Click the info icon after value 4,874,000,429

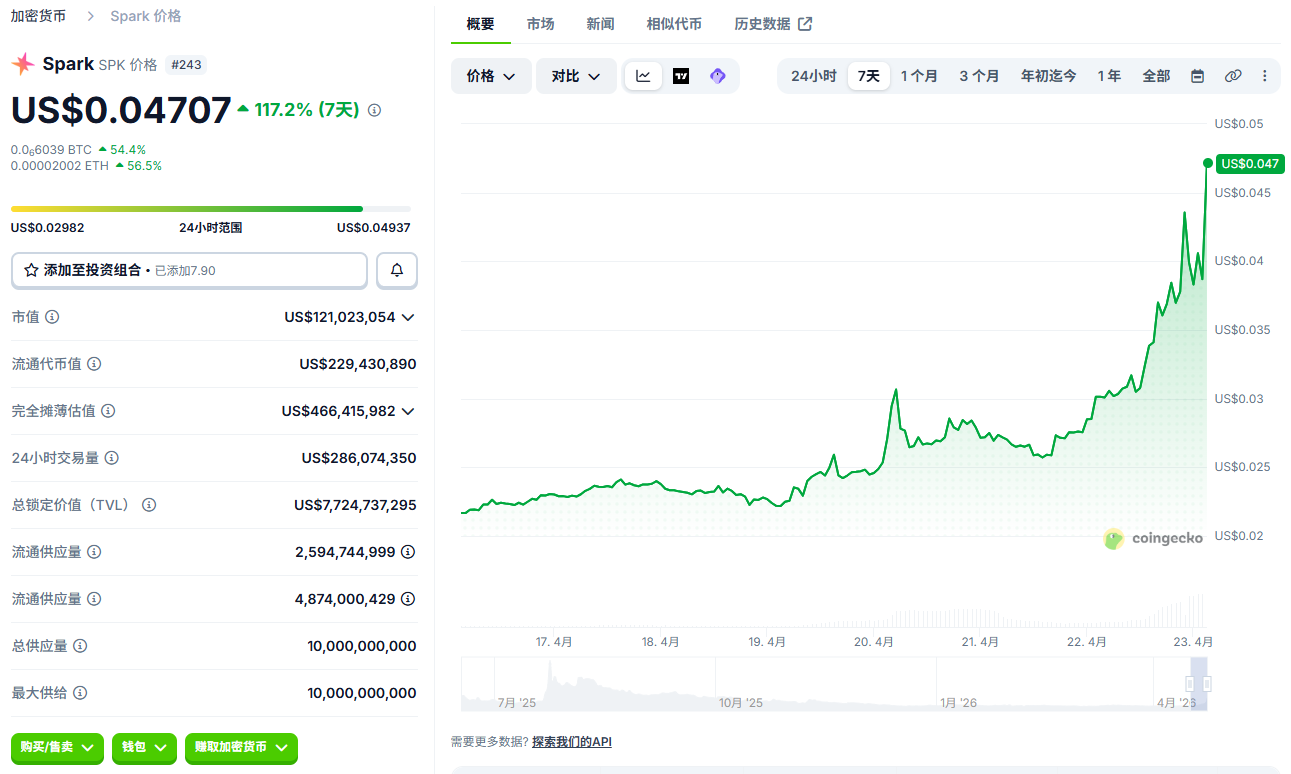pos(408,599)
